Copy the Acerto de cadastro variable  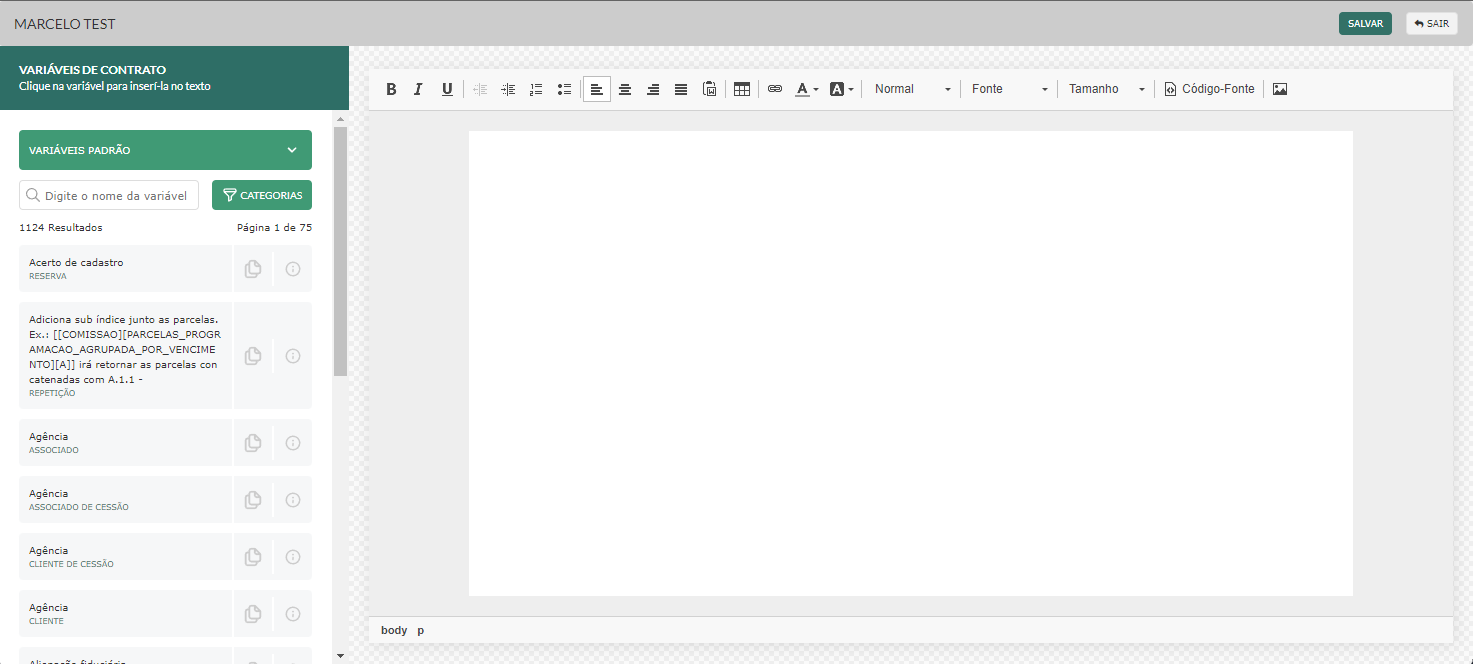pyautogui.click(x=253, y=268)
